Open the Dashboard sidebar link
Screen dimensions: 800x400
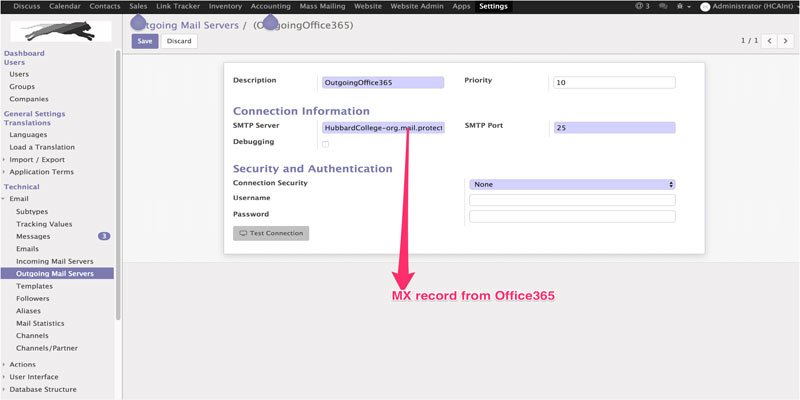pyautogui.click(x=24, y=53)
